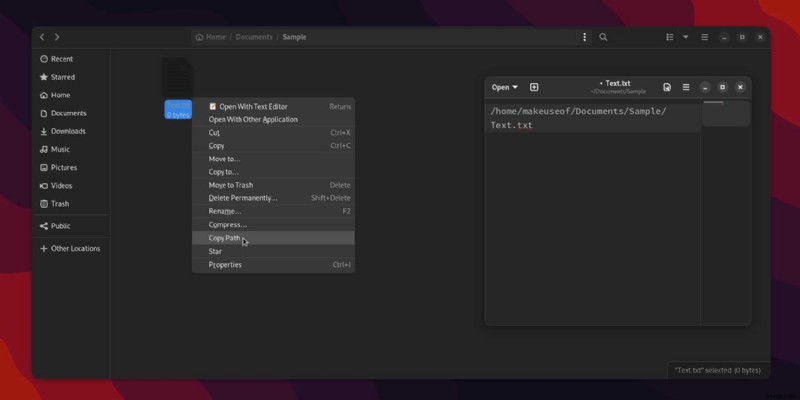The image size is (800, 400).
Task: Click the Music note icon
Action: [44, 149]
